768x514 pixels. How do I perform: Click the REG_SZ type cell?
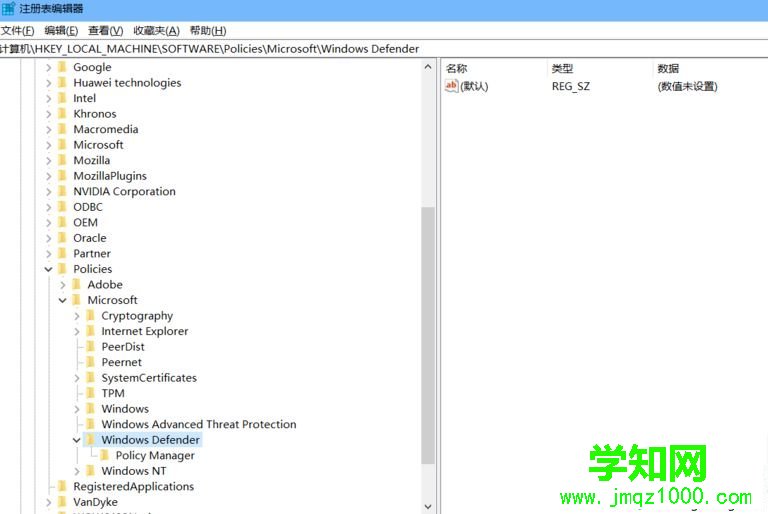571,86
